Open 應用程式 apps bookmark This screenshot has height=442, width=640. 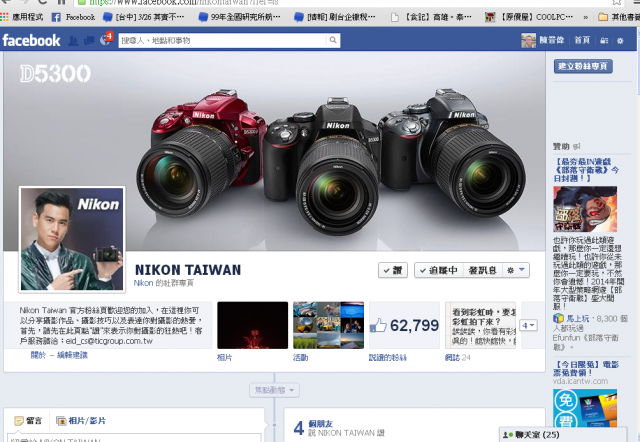(22, 17)
